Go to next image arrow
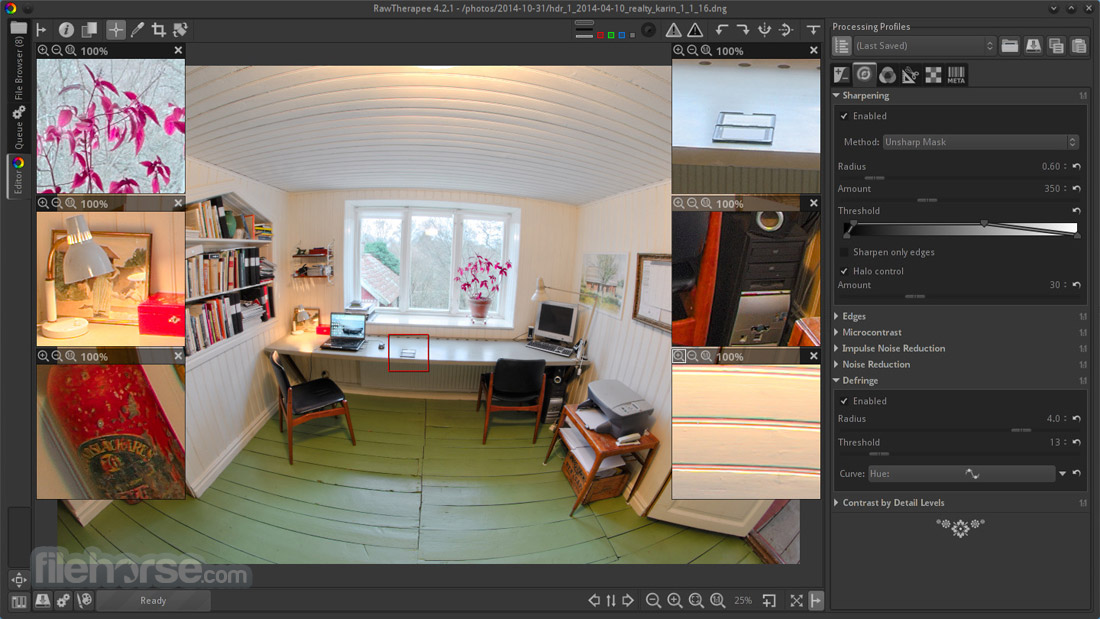 point(628,601)
